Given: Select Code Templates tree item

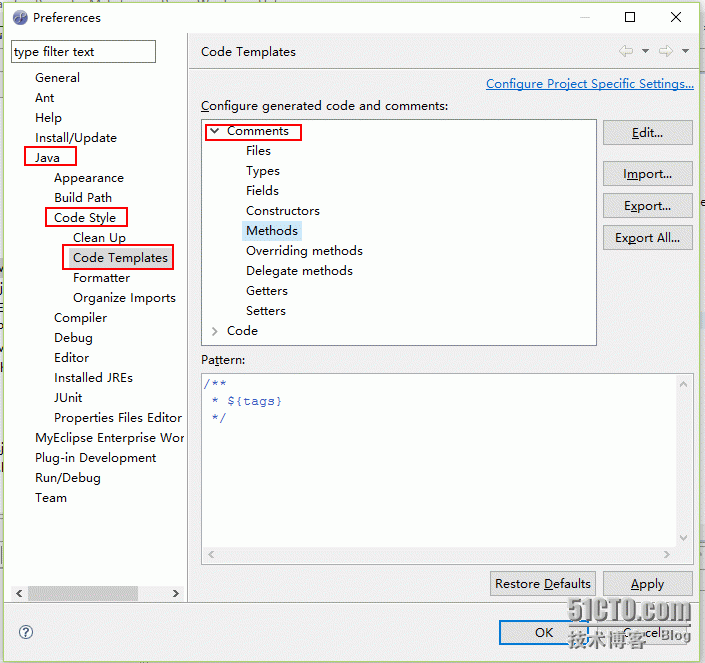Looking at the screenshot, I should pos(120,258).
